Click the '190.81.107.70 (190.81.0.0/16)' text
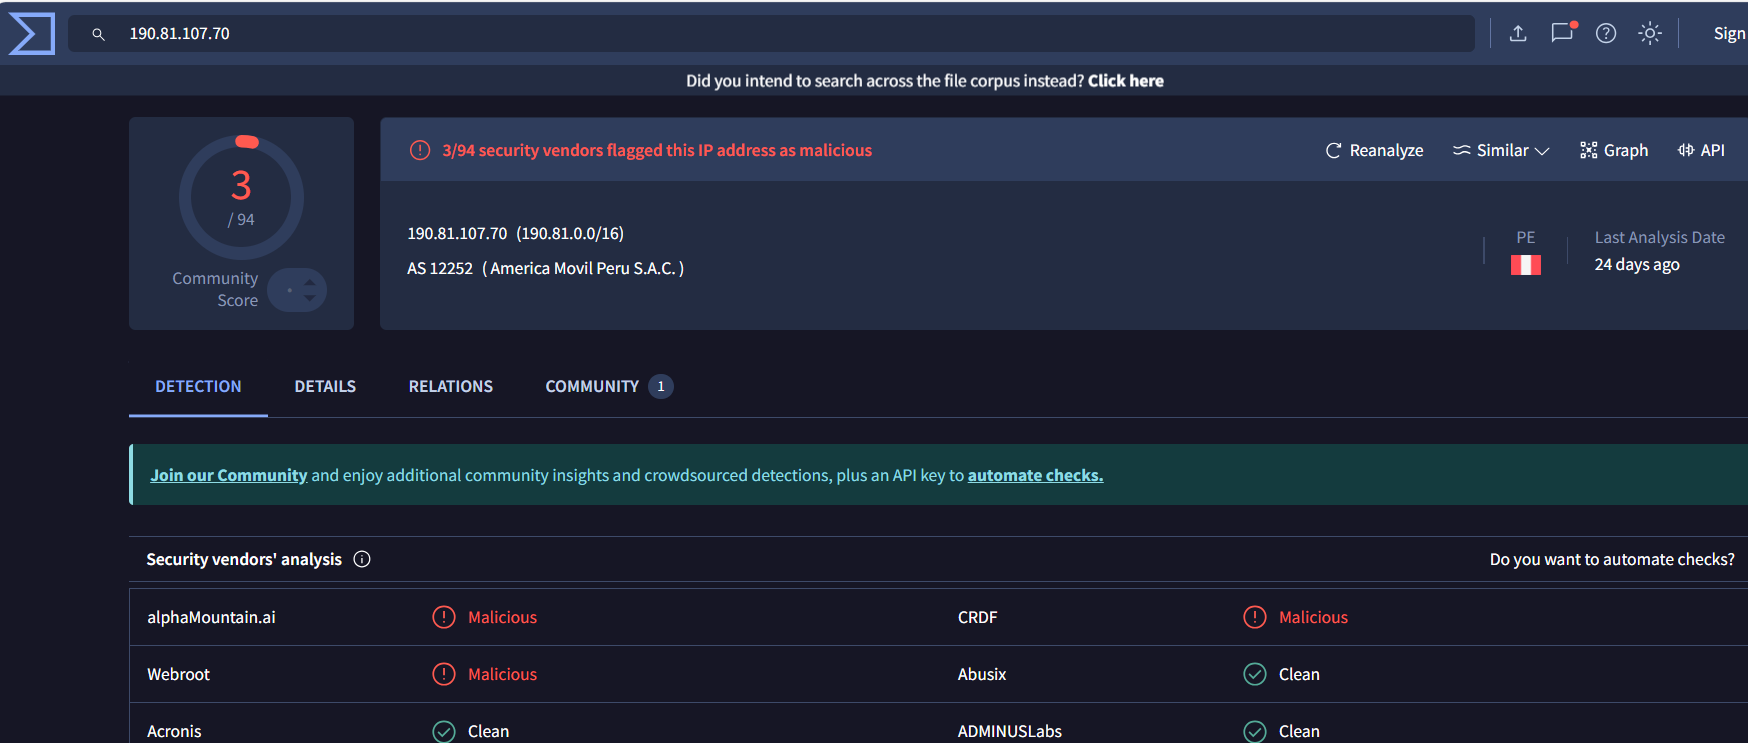This screenshot has width=1748, height=743. 515,233
